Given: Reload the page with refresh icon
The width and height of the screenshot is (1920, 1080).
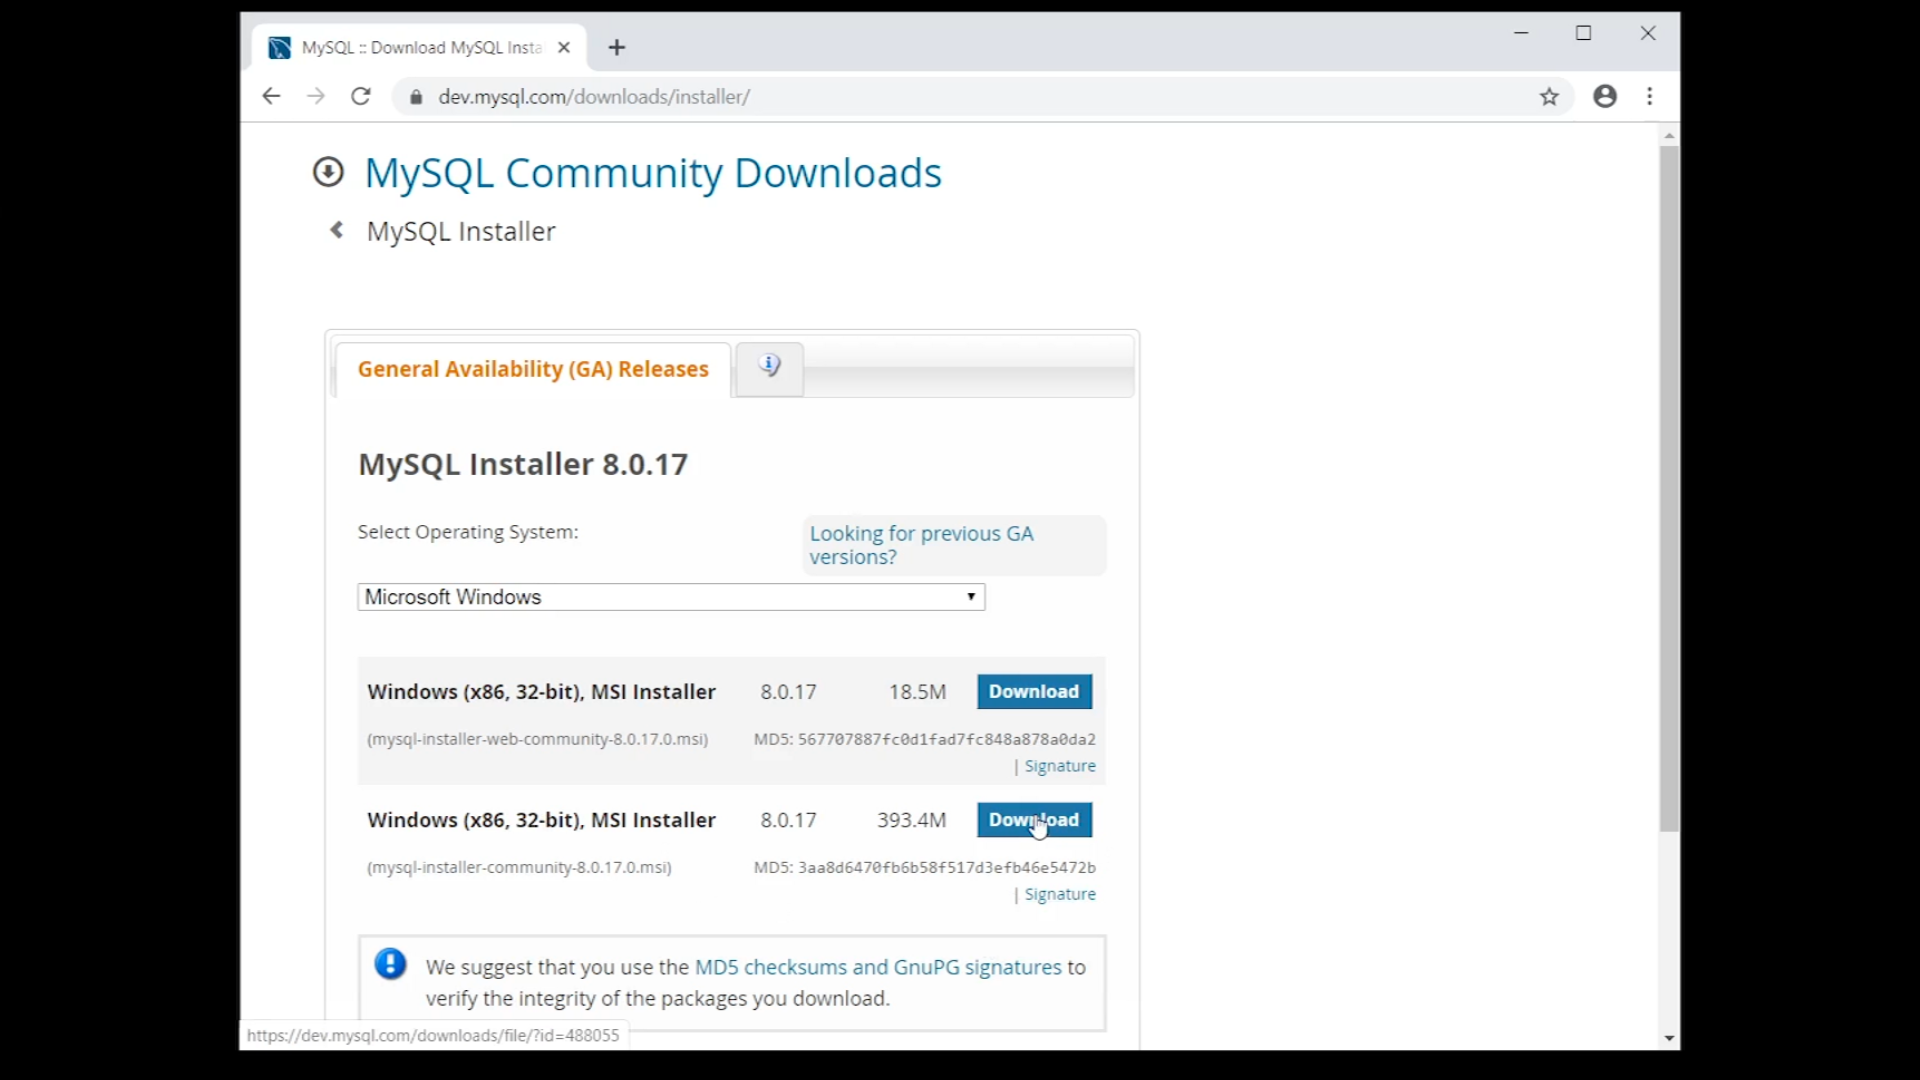Looking at the screenshot, I should tap(361, 97).
